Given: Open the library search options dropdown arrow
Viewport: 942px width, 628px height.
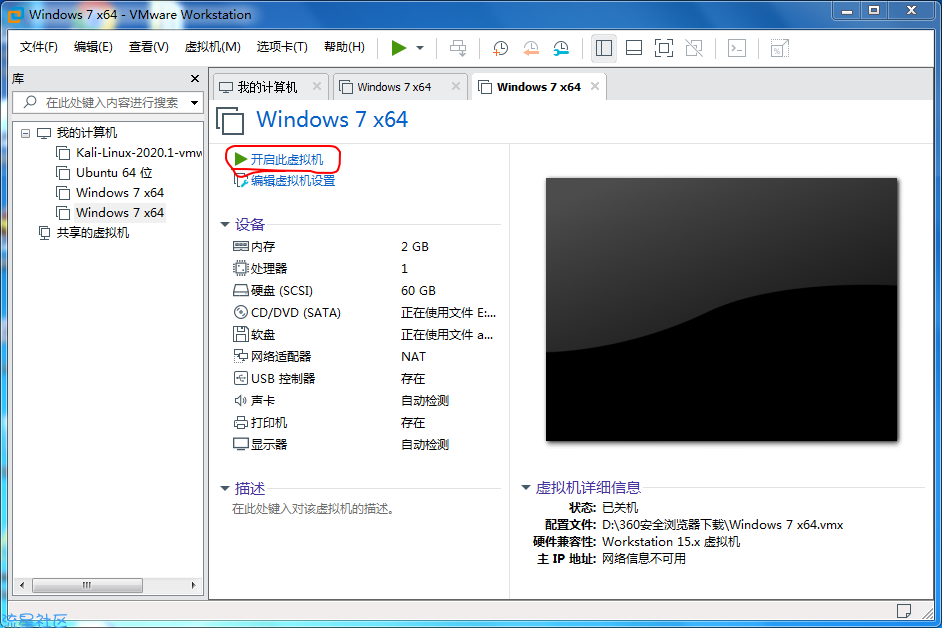Looking at the screenshot, I should point(195,103).
